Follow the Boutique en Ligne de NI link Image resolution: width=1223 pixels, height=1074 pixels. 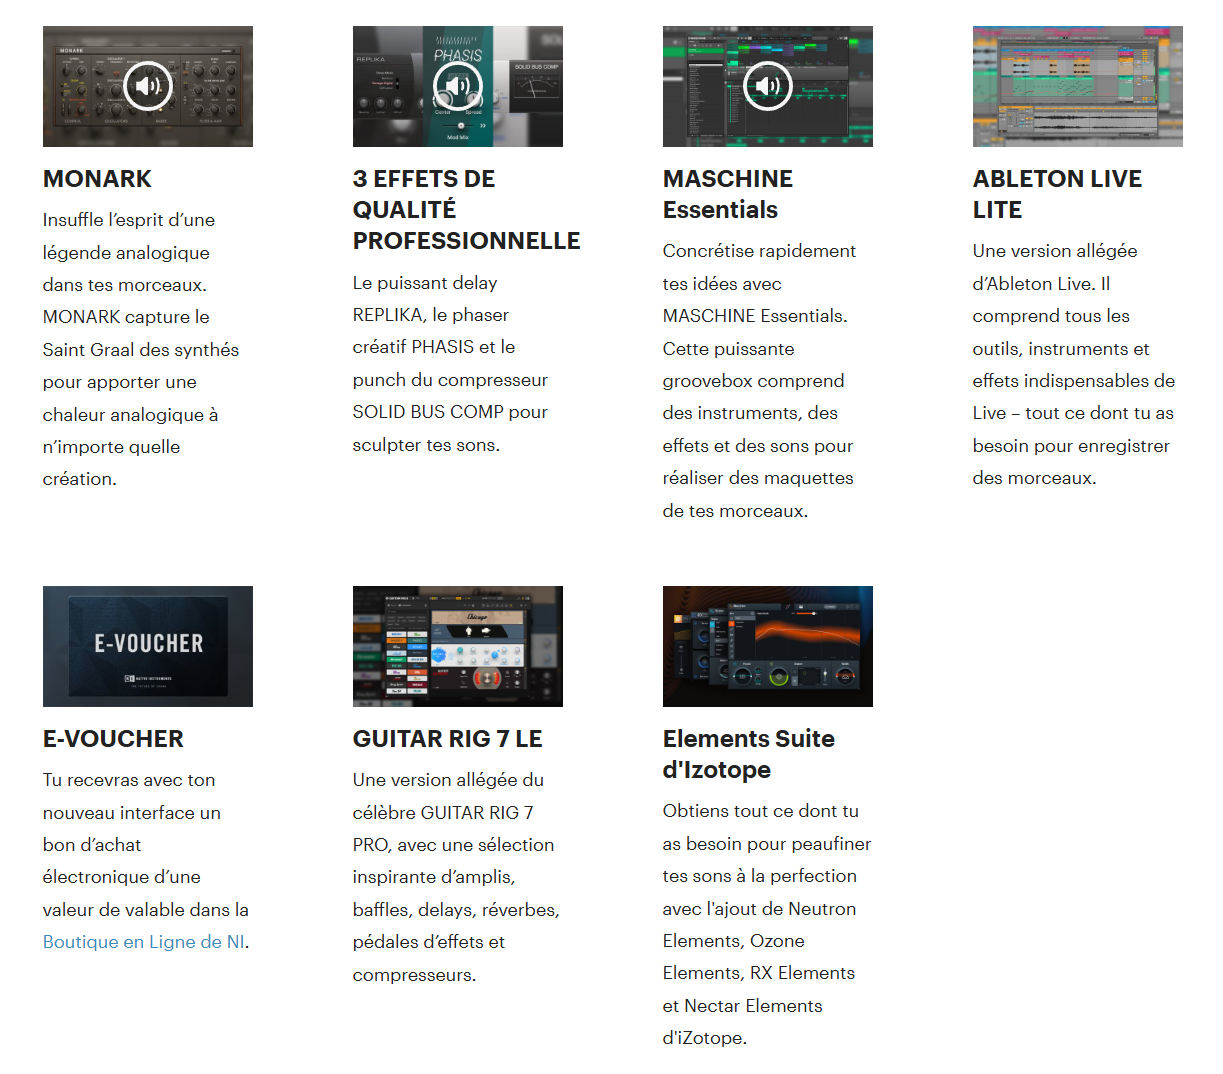click(x=144, y=942)
